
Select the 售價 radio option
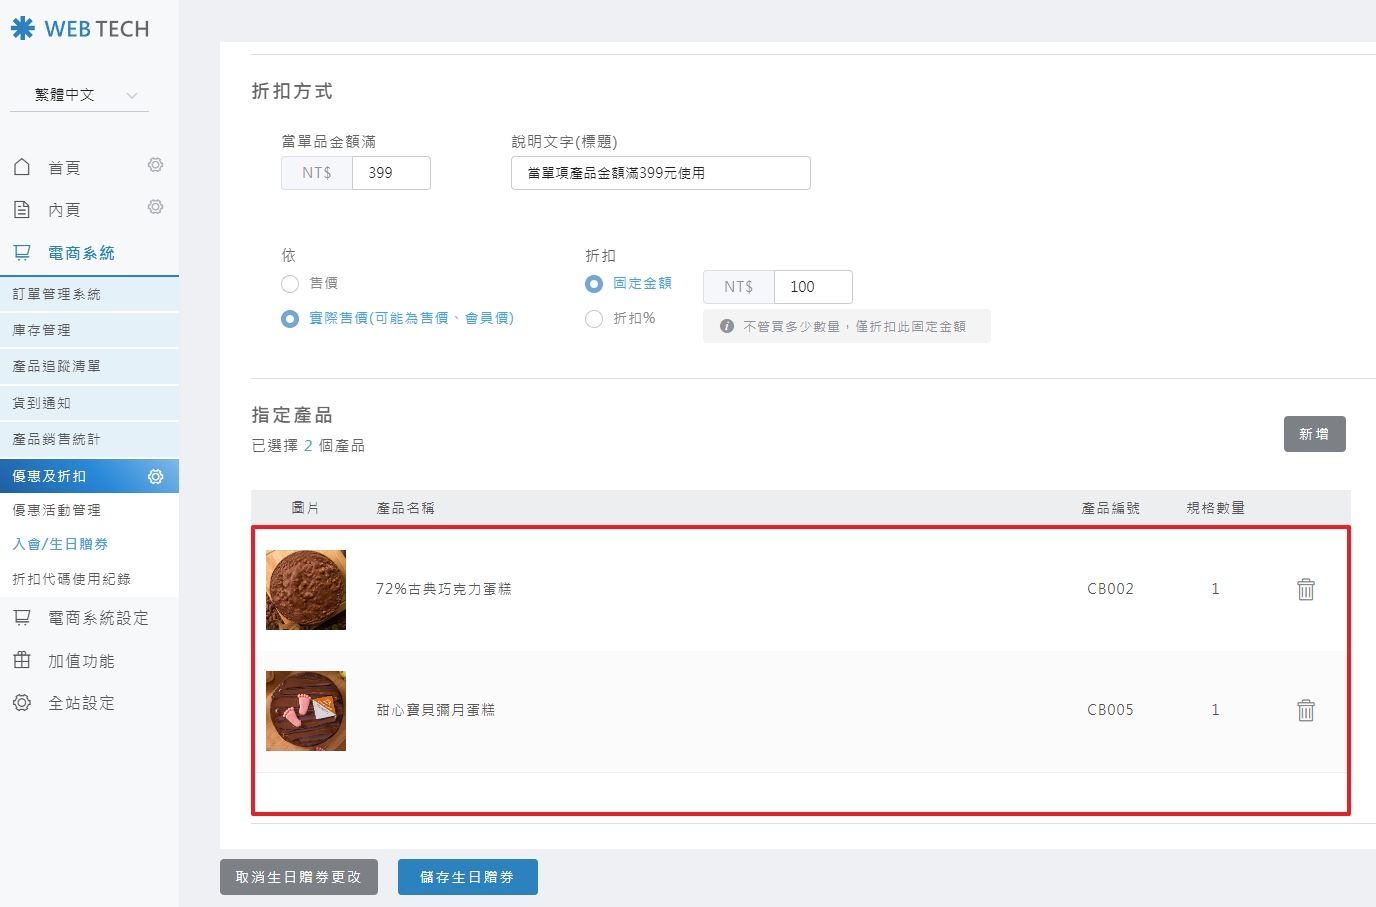pyautogui.click(x=290, y=284)
